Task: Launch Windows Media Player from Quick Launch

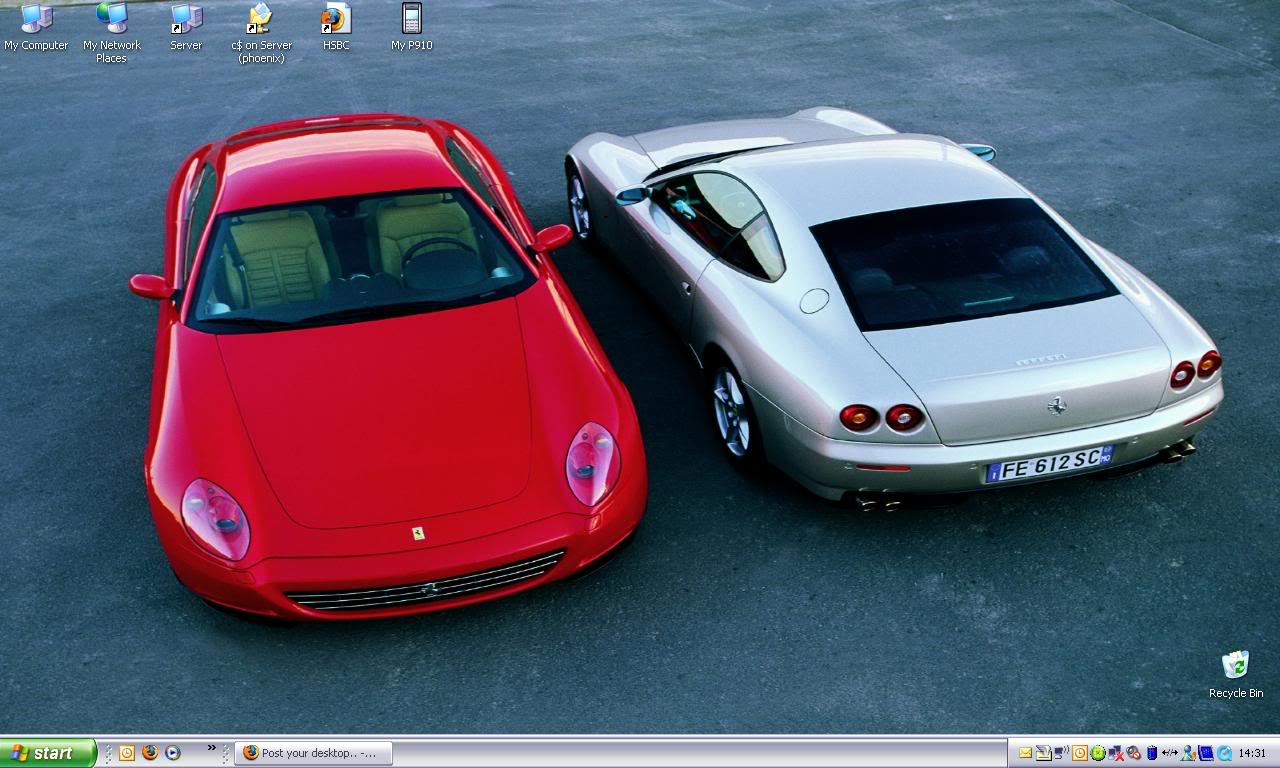Action: point(172,753)
